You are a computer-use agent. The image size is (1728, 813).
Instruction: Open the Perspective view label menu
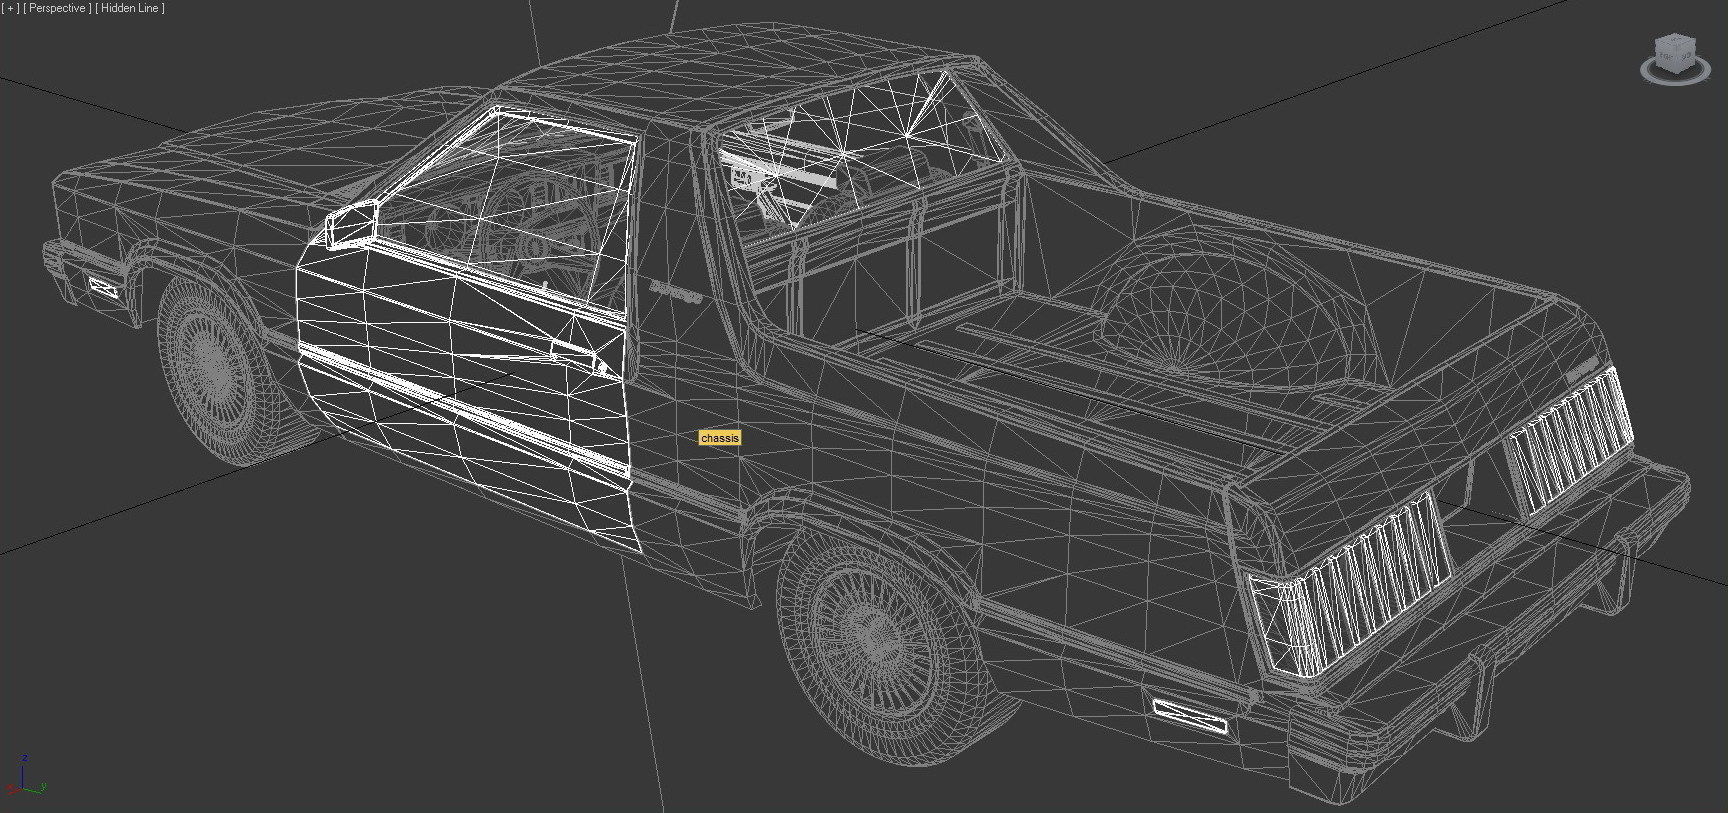(x=58, y=8)
